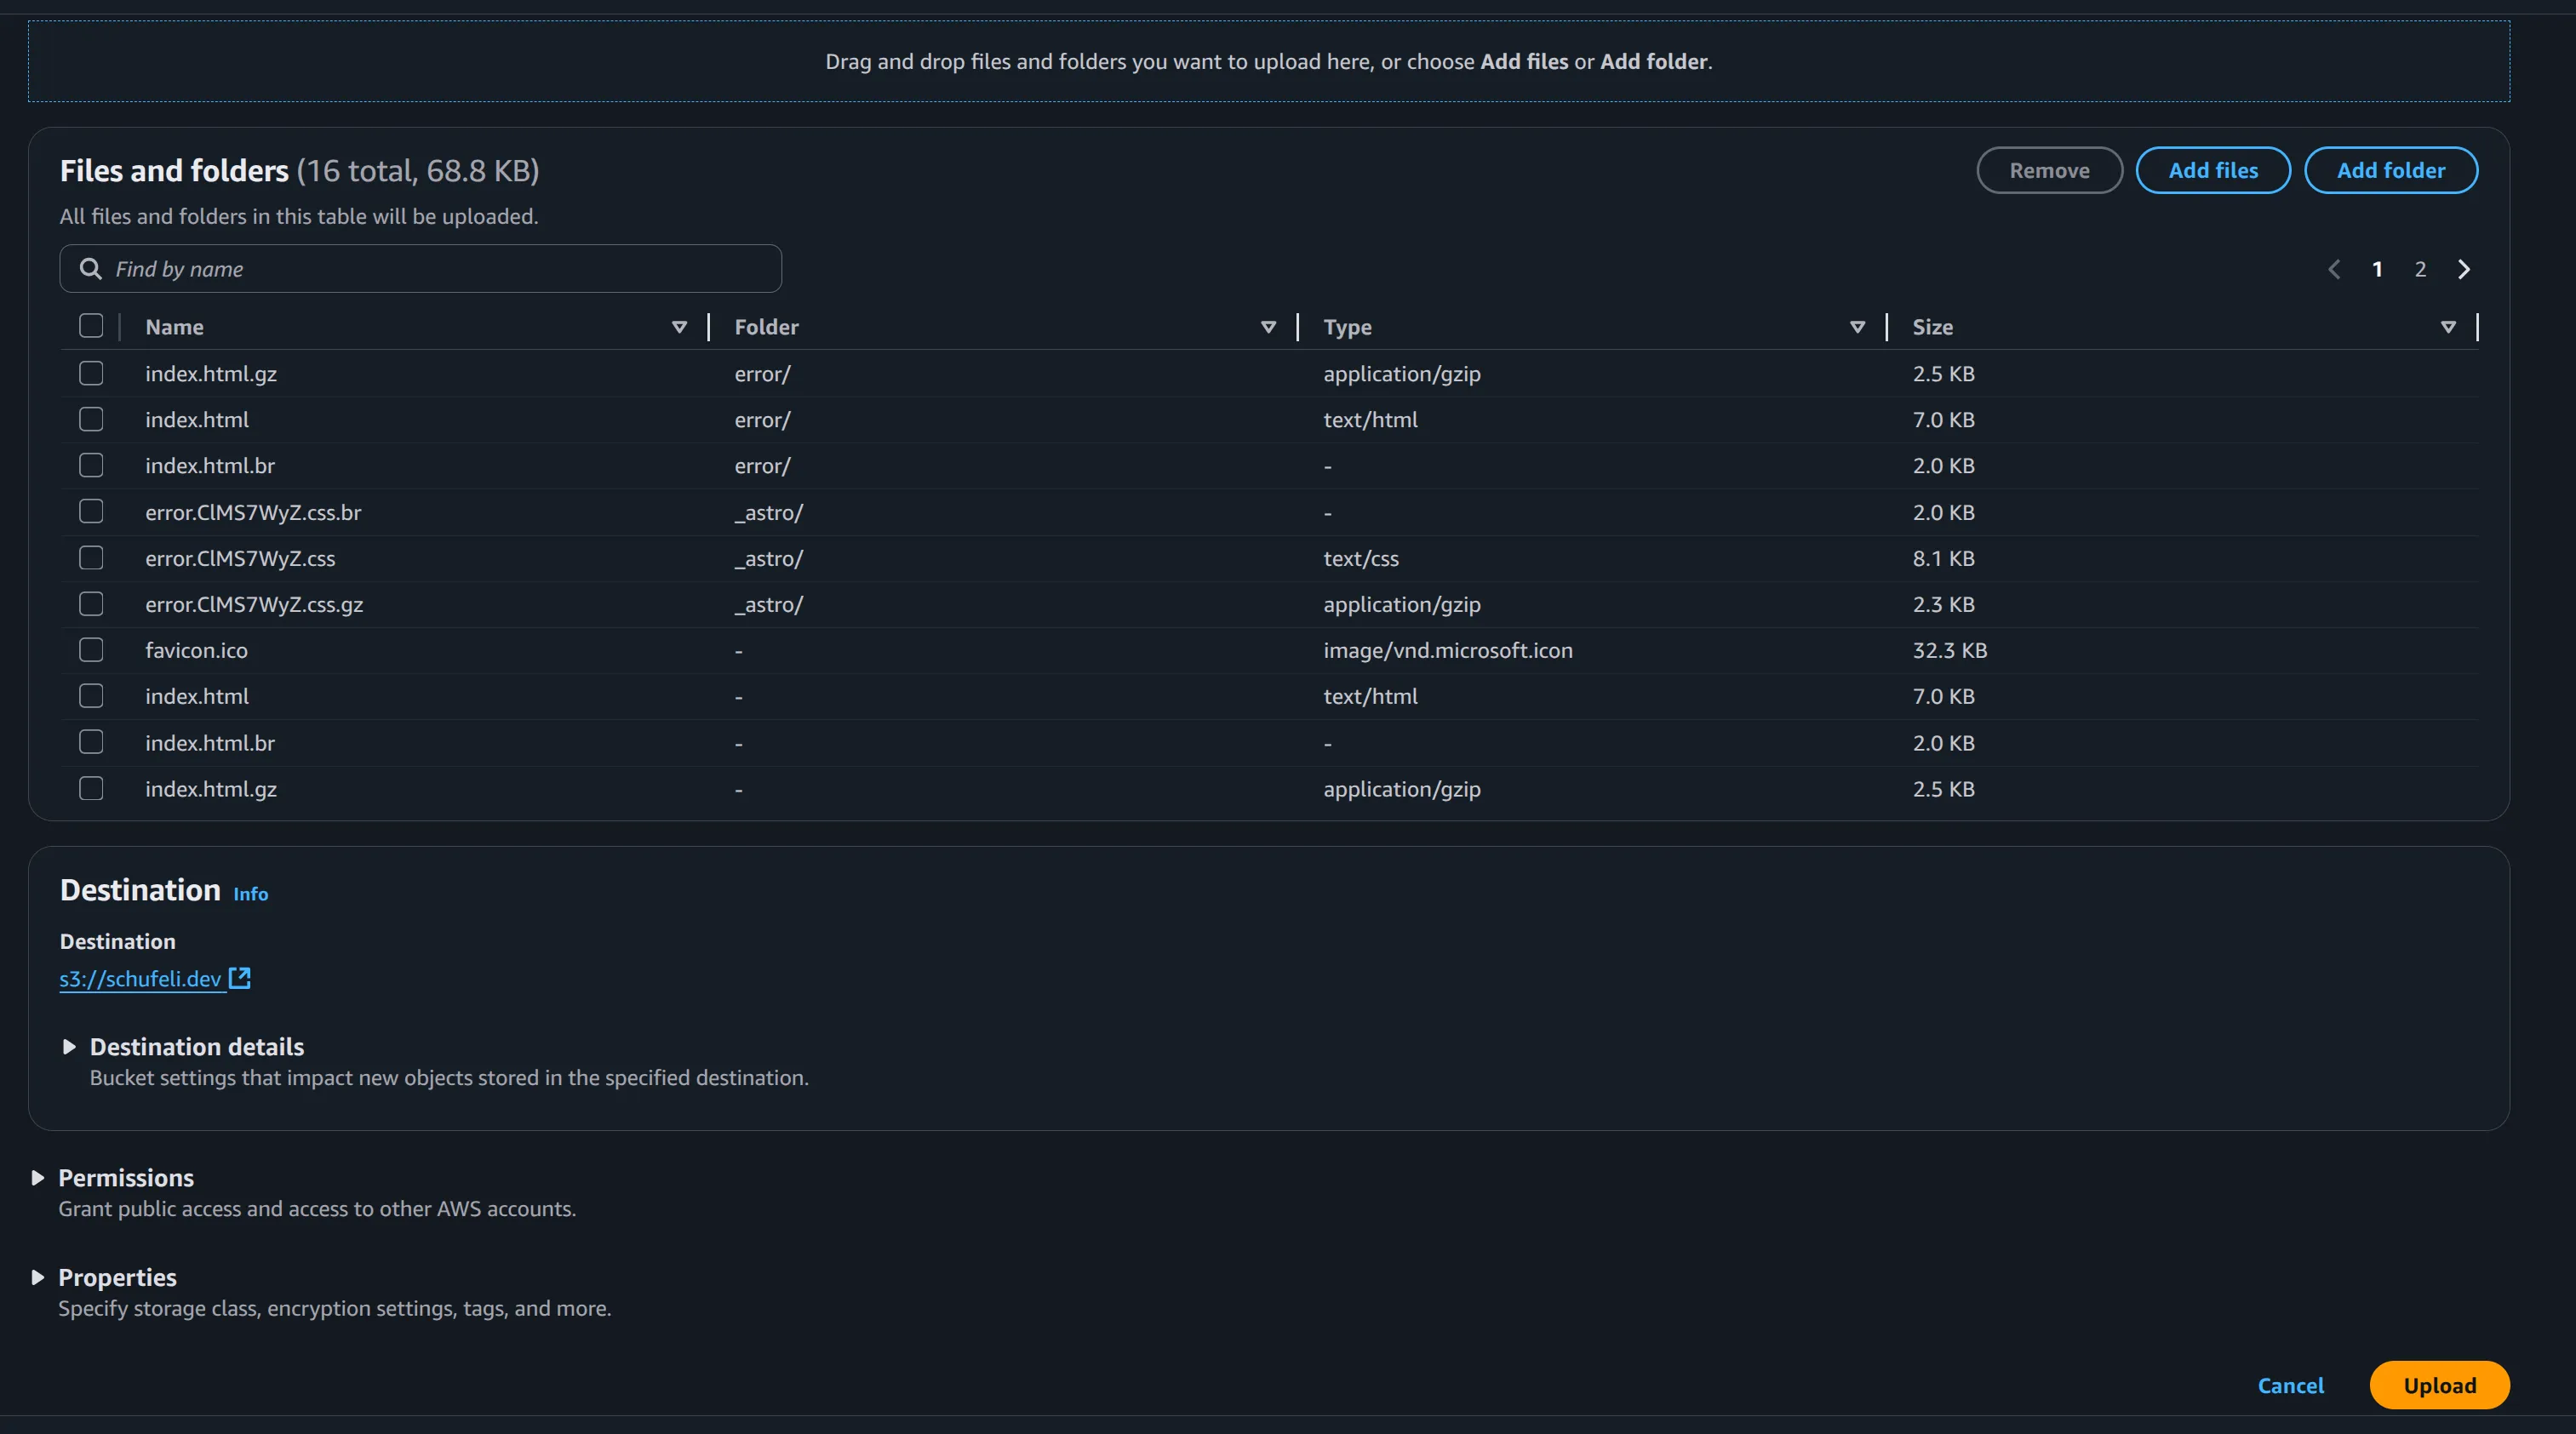This screenshot has width=2576, height=1434.
Task: Click the Add folder button
Action: coord(2390,170)
